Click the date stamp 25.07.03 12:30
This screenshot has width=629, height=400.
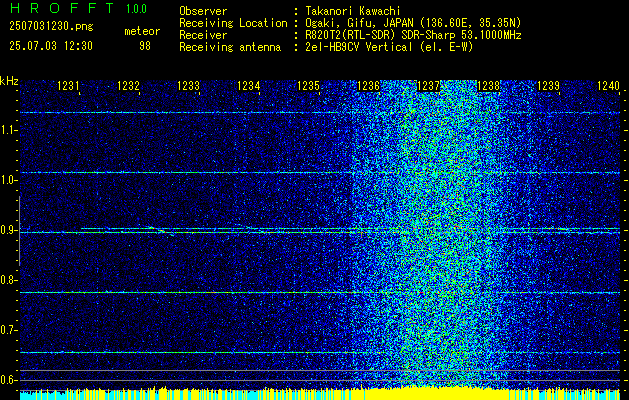pos(51,46)
